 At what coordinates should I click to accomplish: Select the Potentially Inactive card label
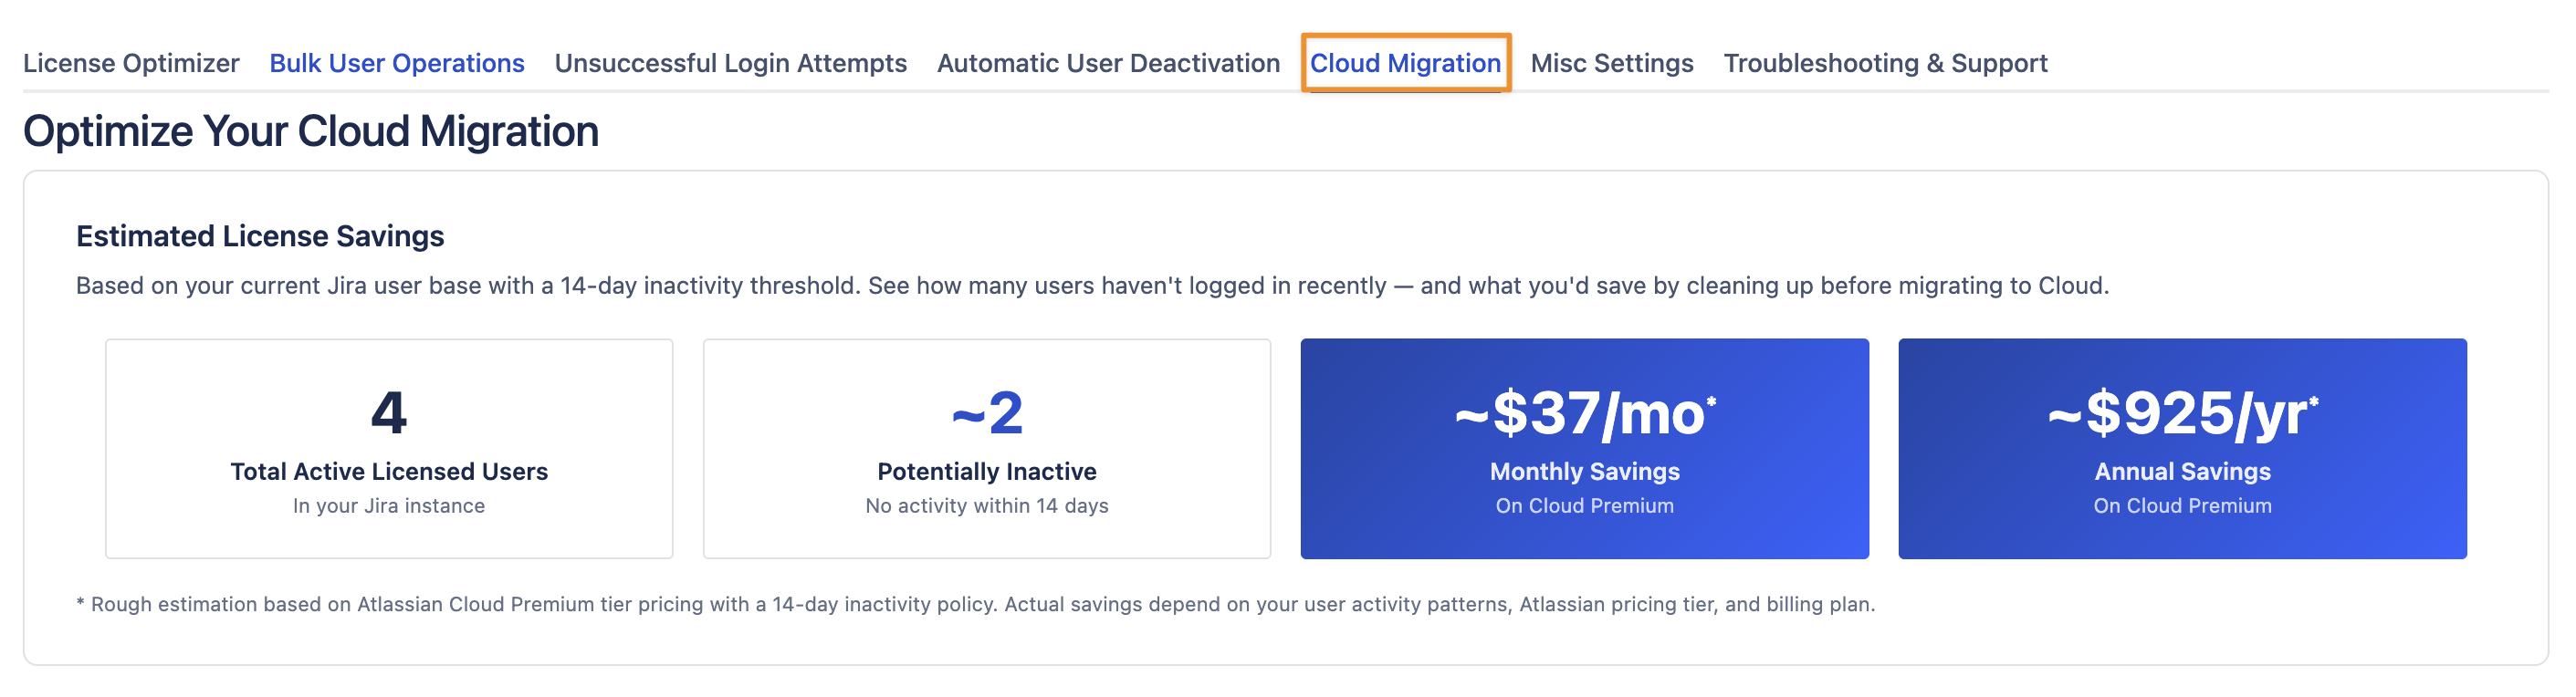click(x=986, y=471)
